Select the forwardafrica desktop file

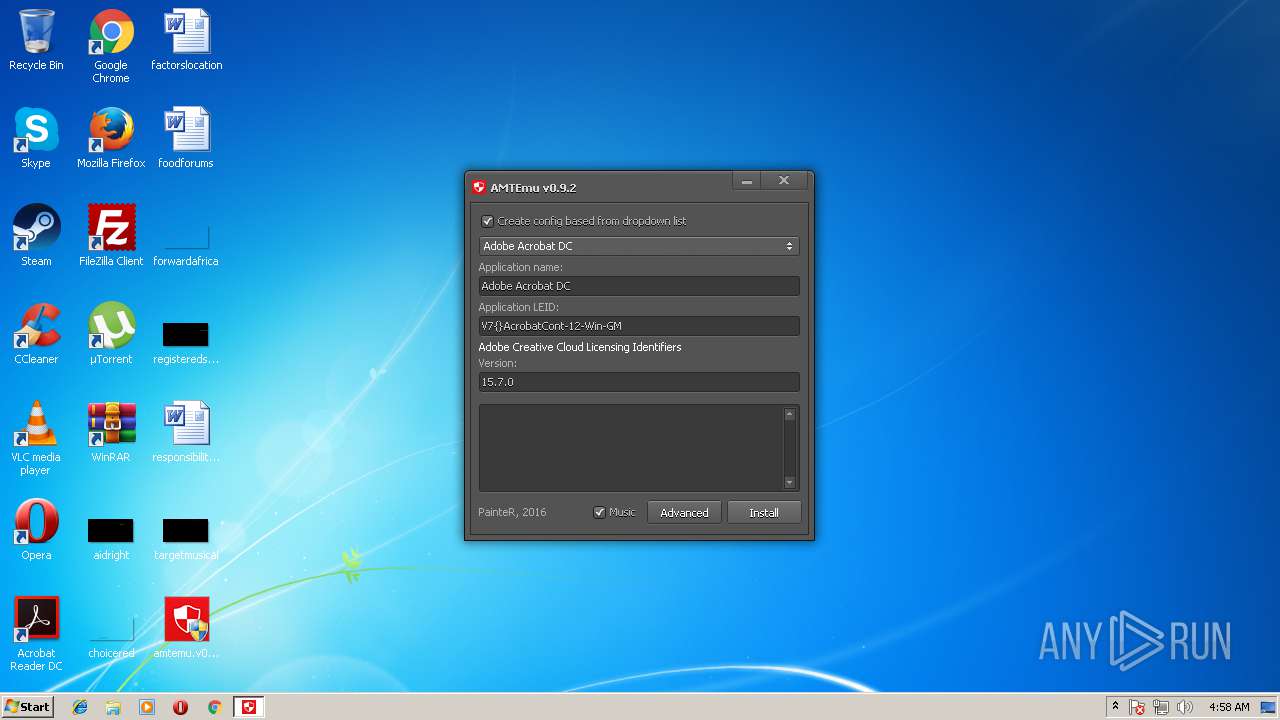186,245
